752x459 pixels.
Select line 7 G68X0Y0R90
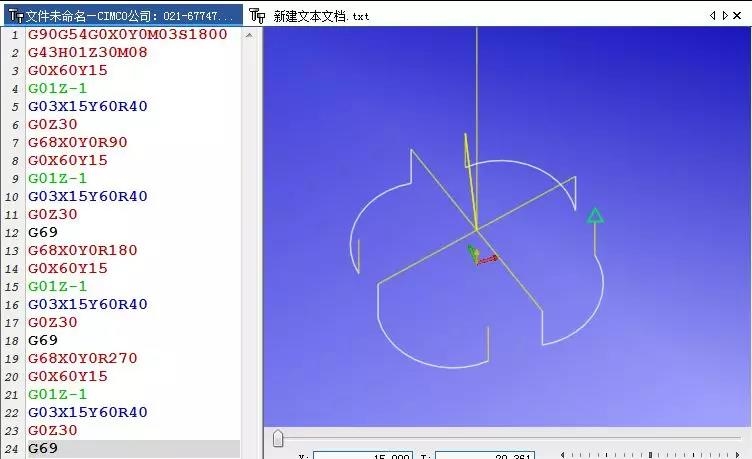pos(78,142)
